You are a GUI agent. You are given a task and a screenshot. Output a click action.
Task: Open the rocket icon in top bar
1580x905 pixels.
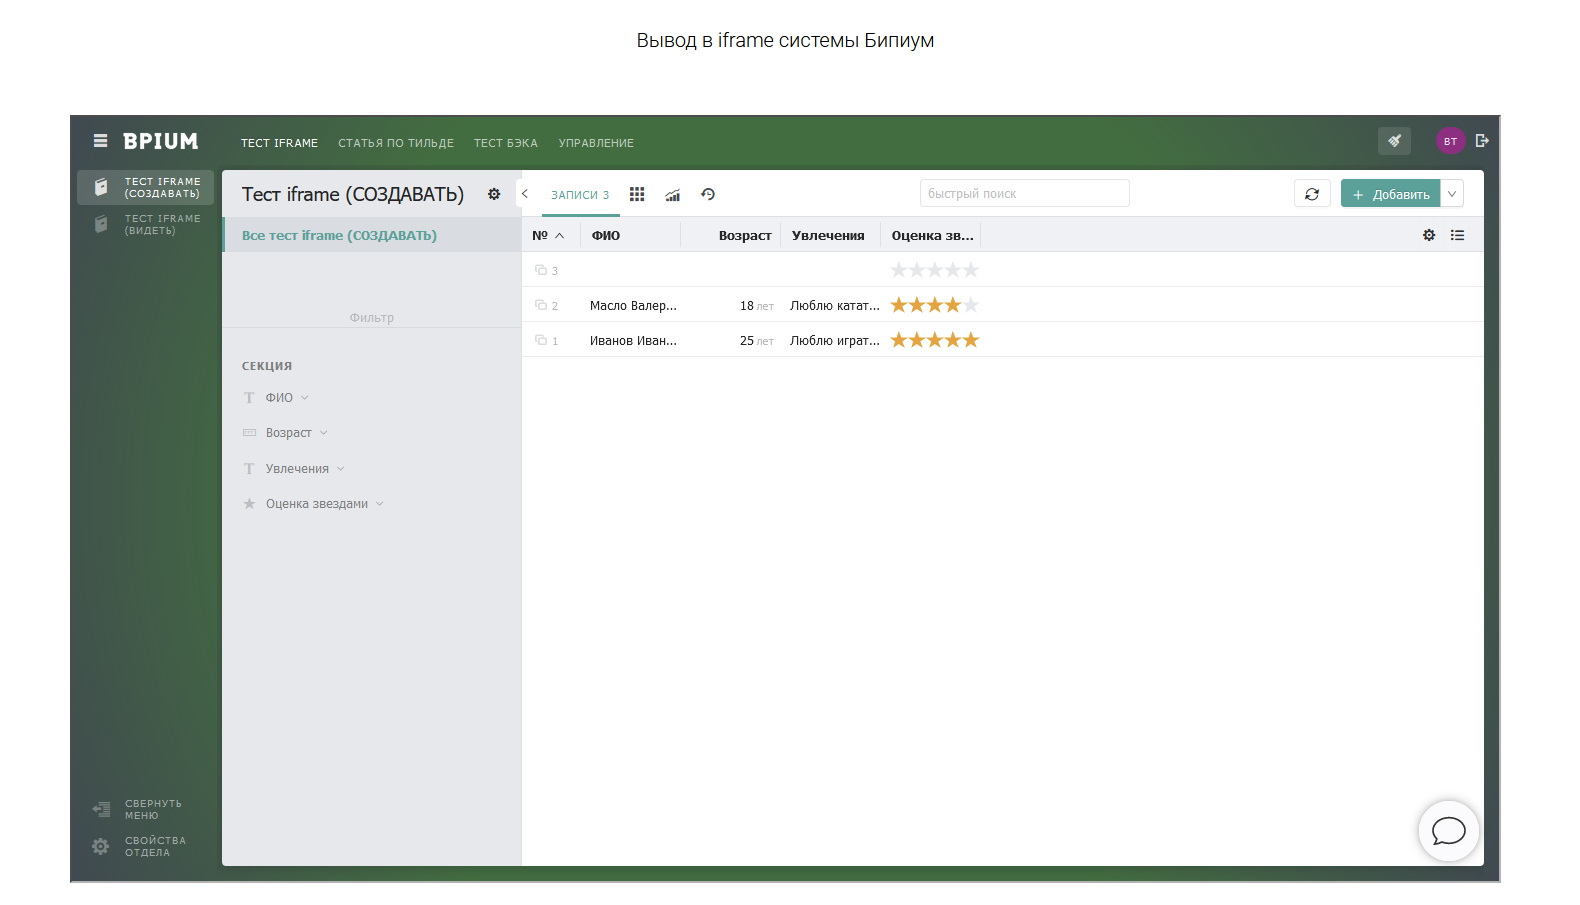[1394, 141]
